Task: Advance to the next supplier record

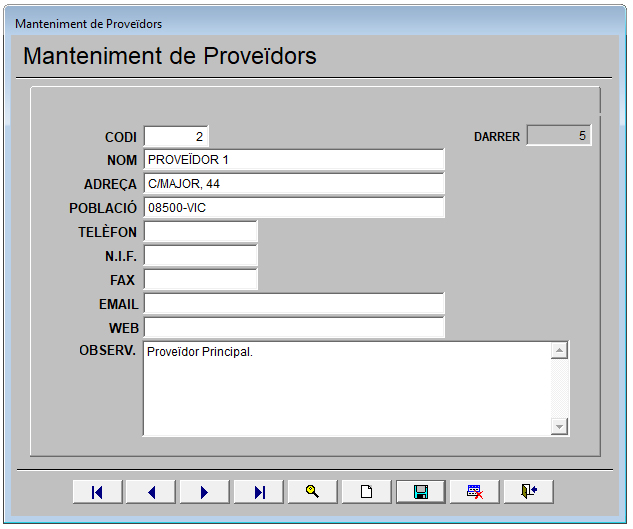Action: [x=205, y=492]
